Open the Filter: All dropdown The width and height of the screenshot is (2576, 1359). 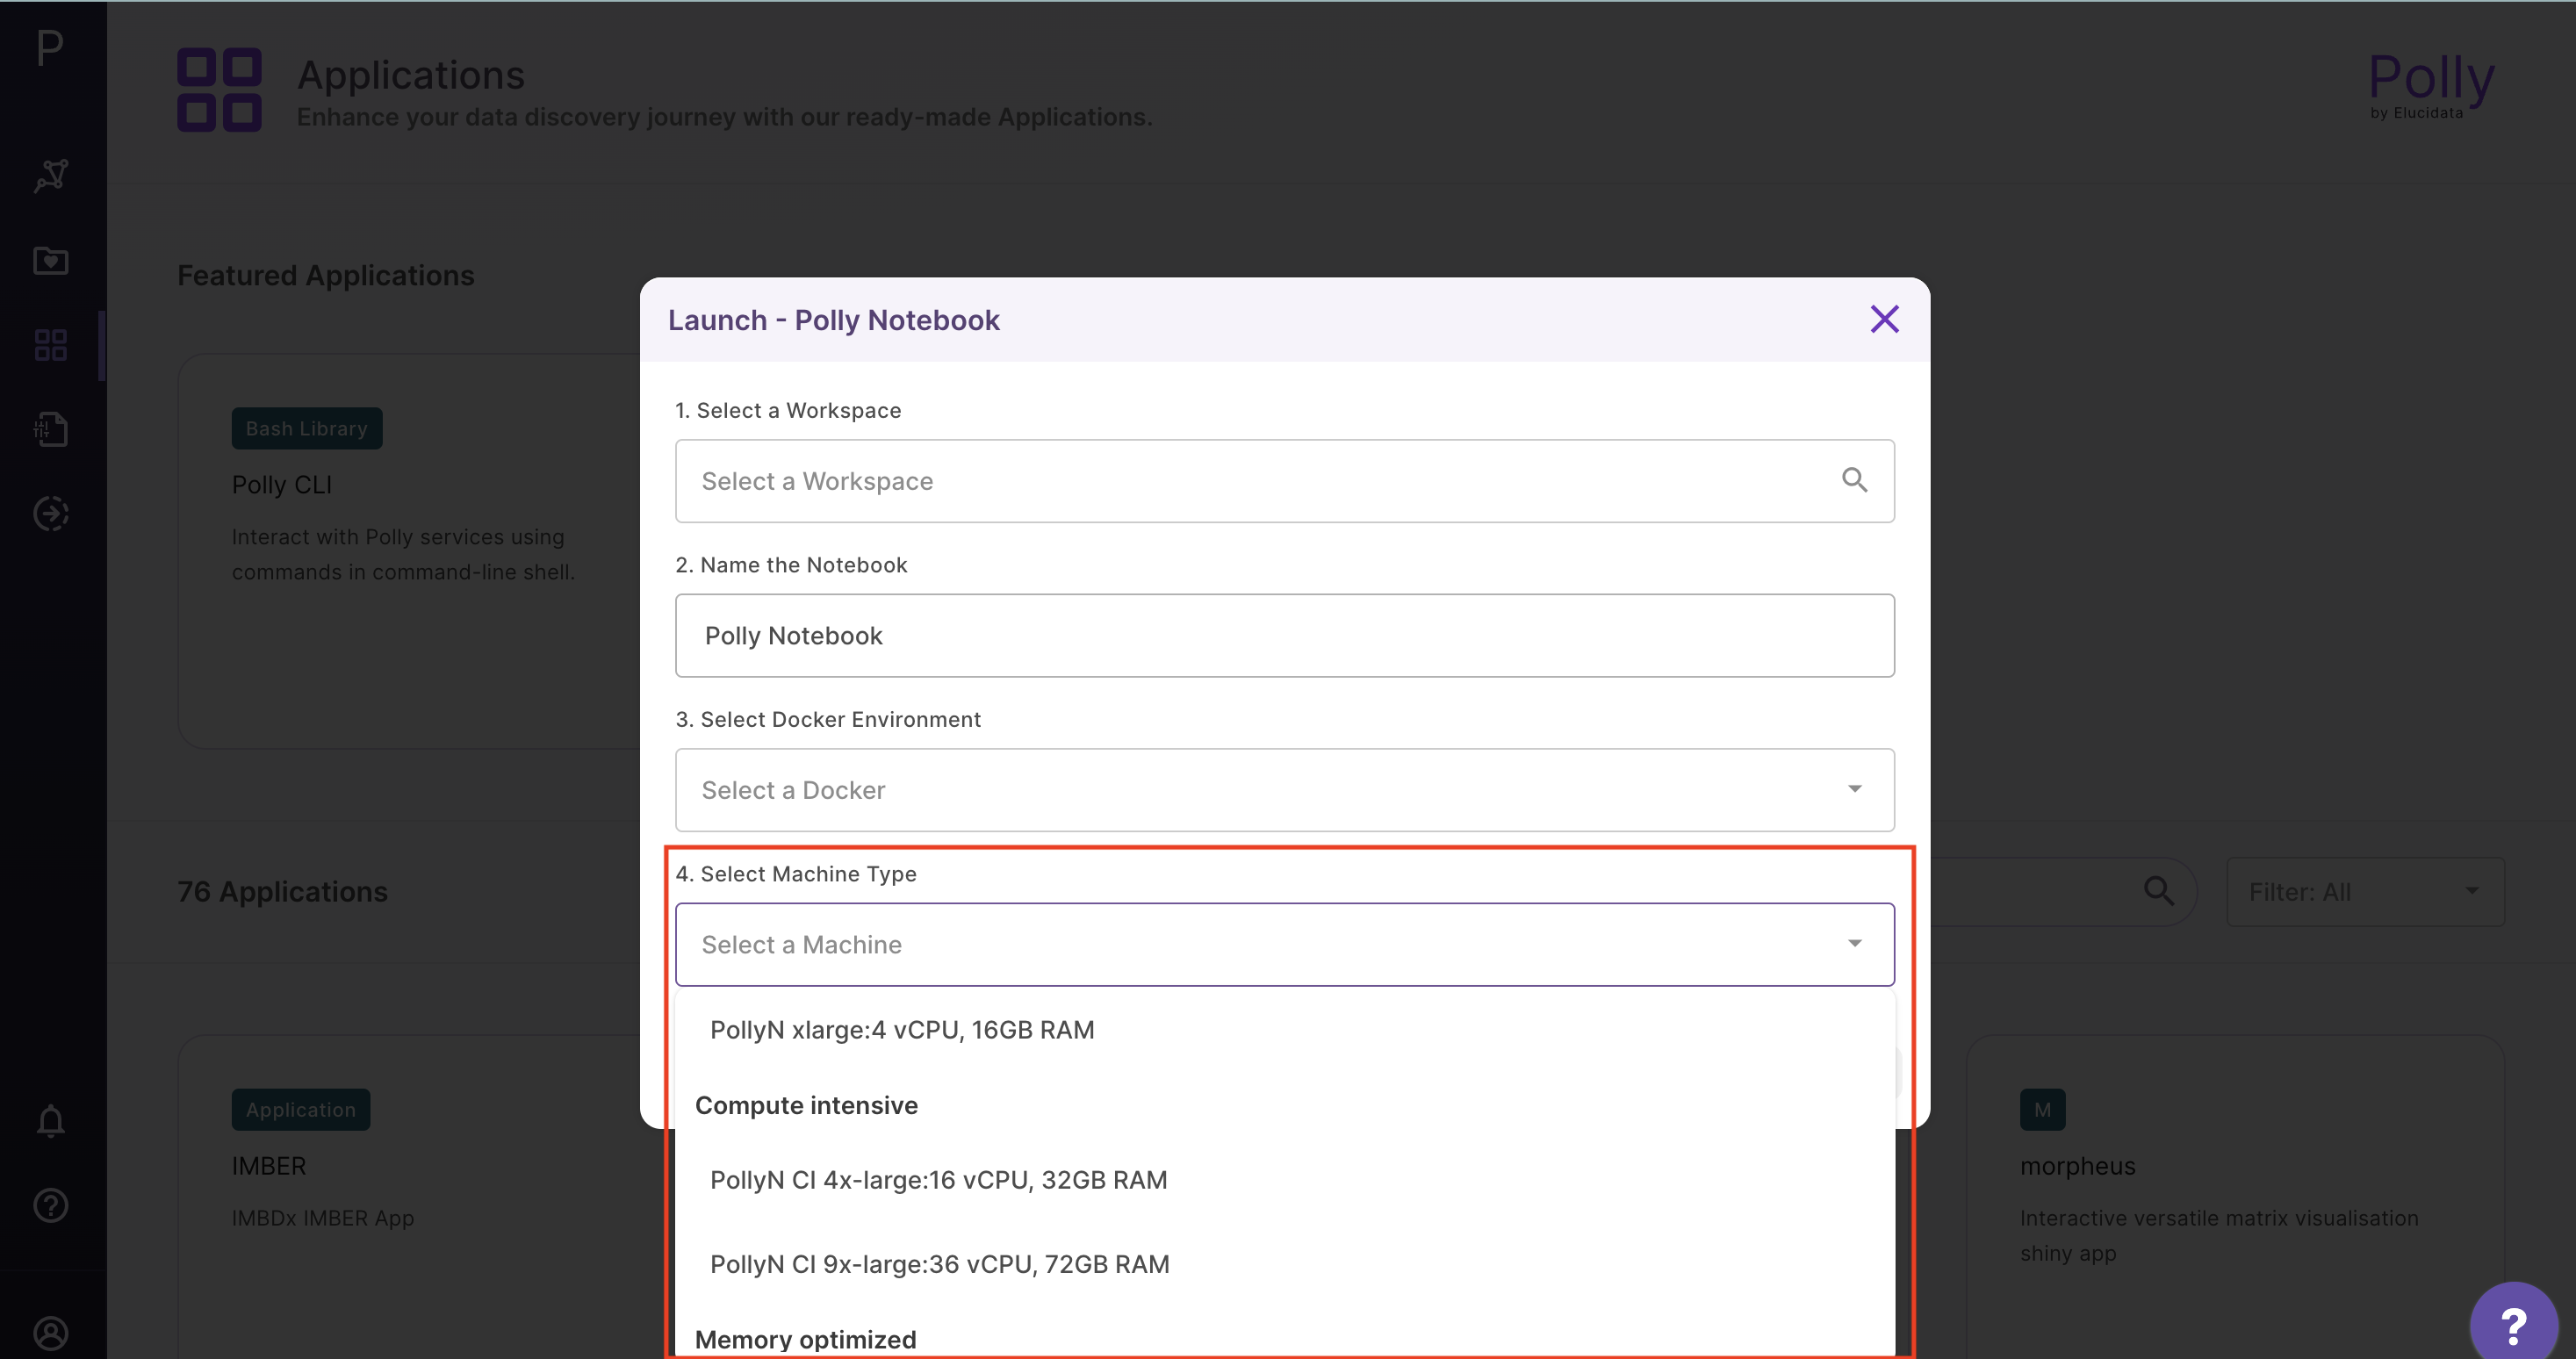2365,892
